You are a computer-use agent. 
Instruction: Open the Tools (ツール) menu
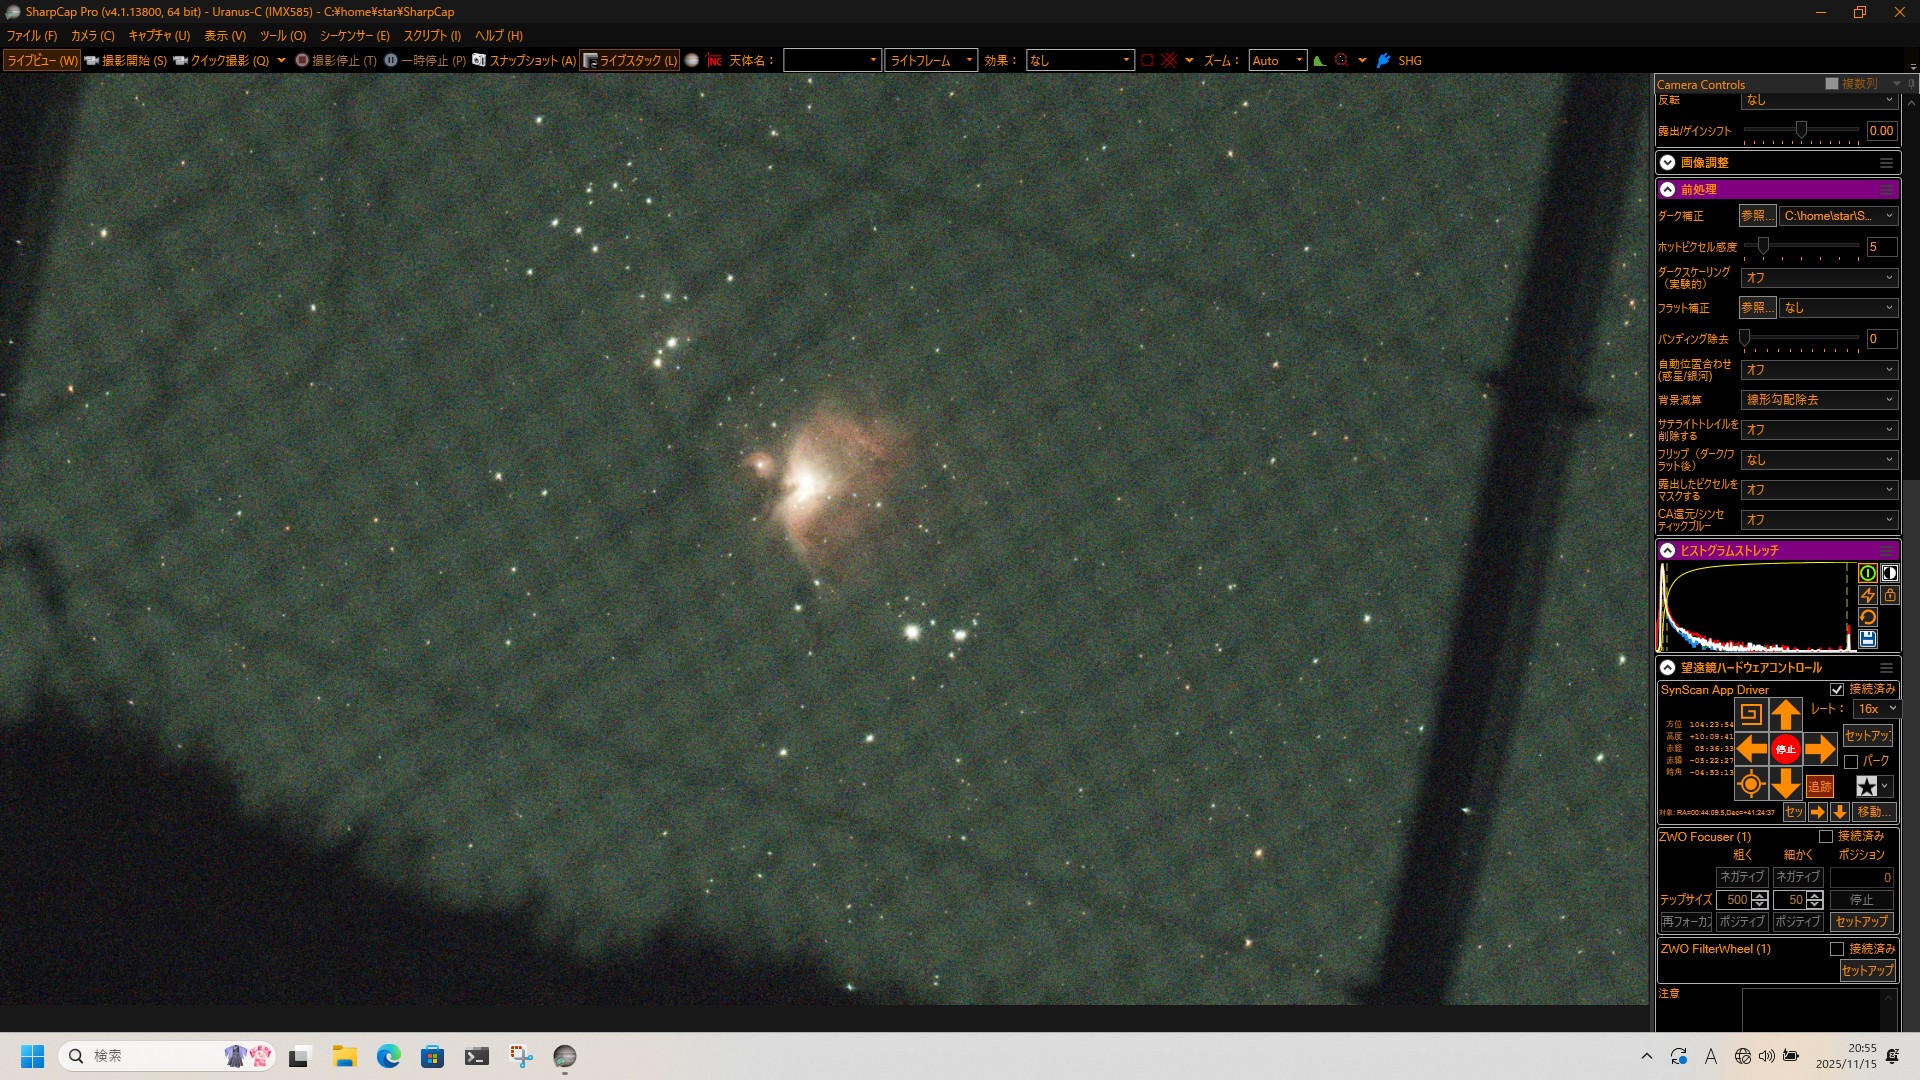tap(283, 35)
